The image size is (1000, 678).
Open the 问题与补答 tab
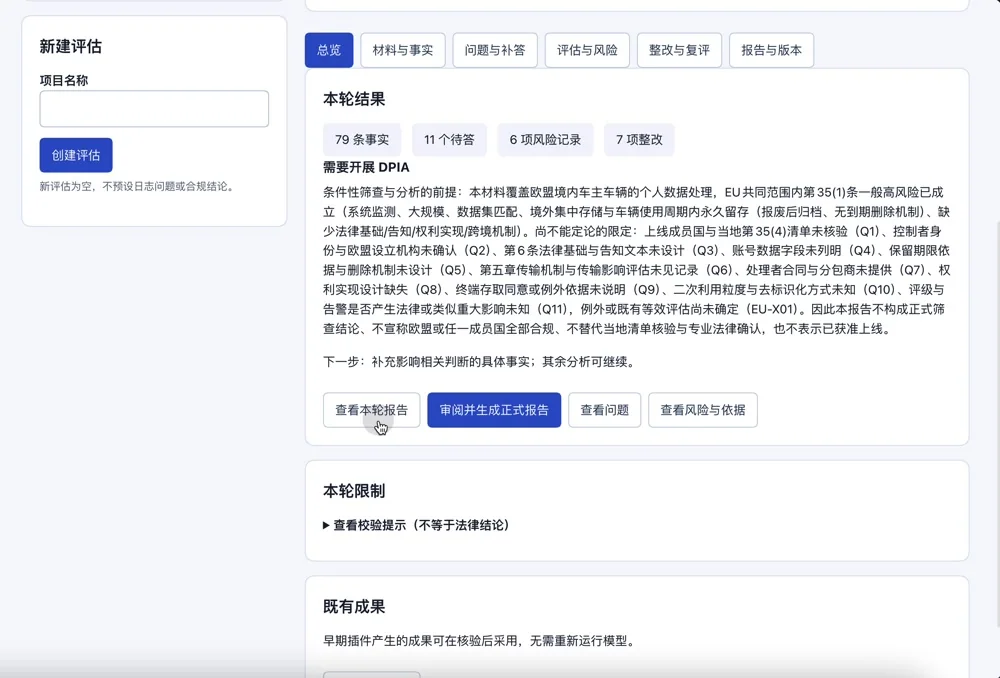click(495, 50)
